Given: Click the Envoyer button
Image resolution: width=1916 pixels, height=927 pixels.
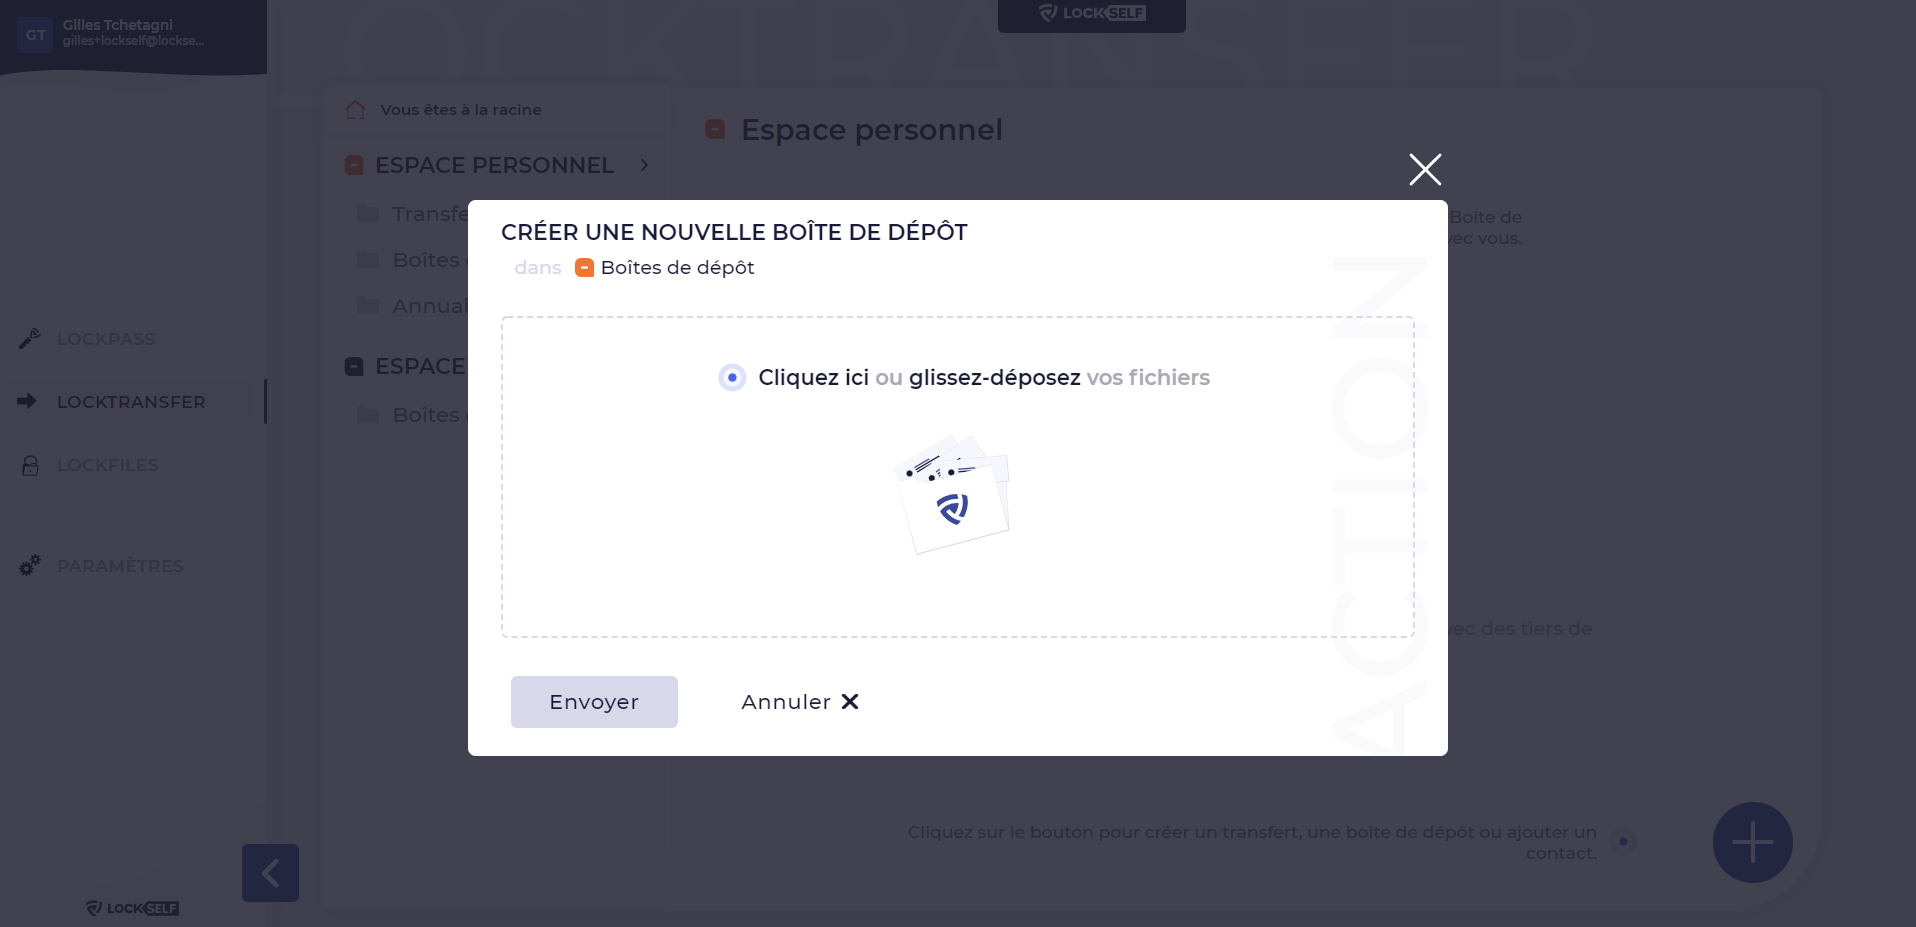Looking at the screenshot, I should [594, 702].
